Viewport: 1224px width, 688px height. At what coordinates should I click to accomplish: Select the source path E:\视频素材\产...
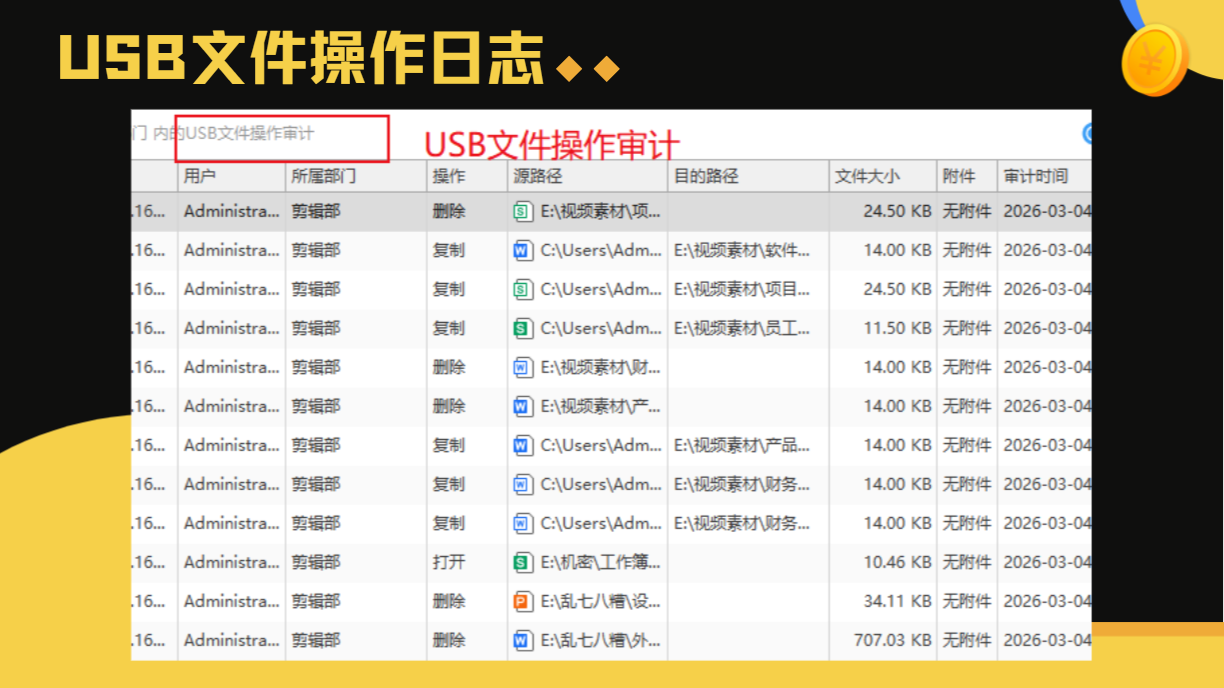[601, 406]
